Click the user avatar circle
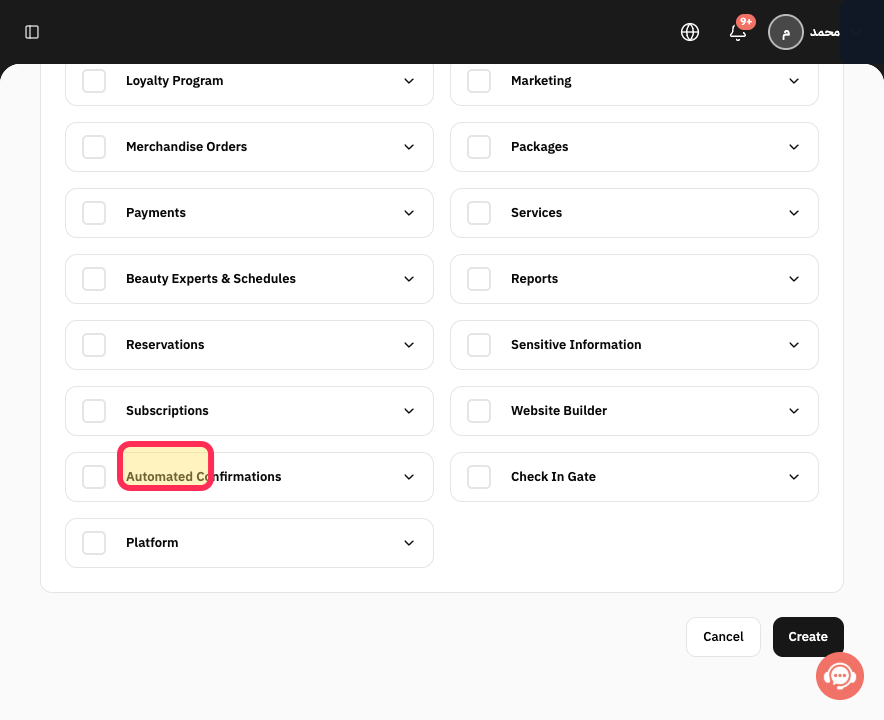884x720 pixels. point(785,32)
